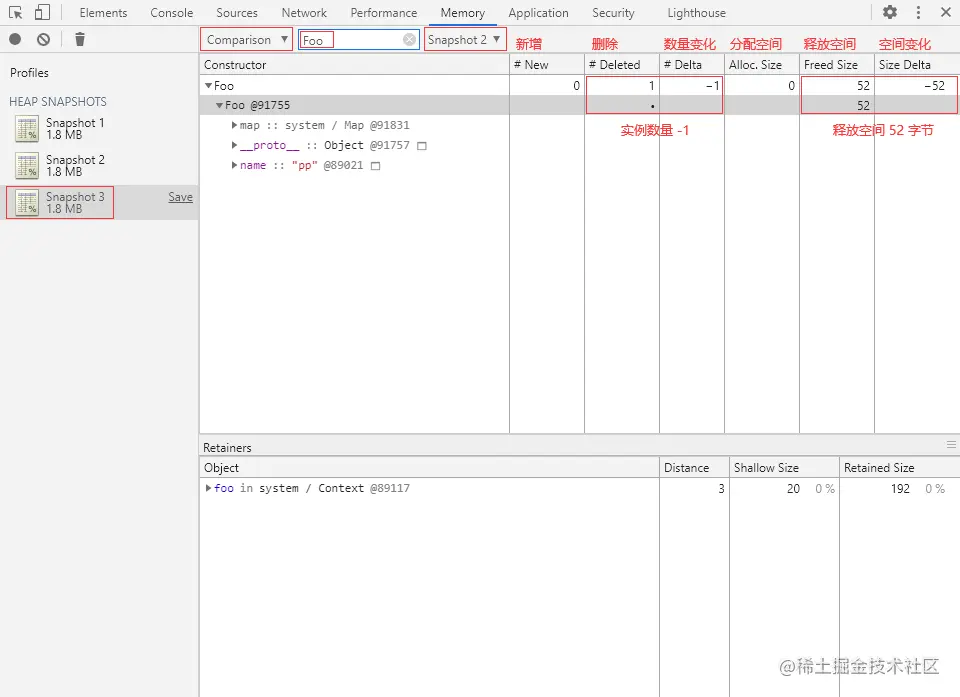Expand the map :: system / Map row

[x=234, y=125]
